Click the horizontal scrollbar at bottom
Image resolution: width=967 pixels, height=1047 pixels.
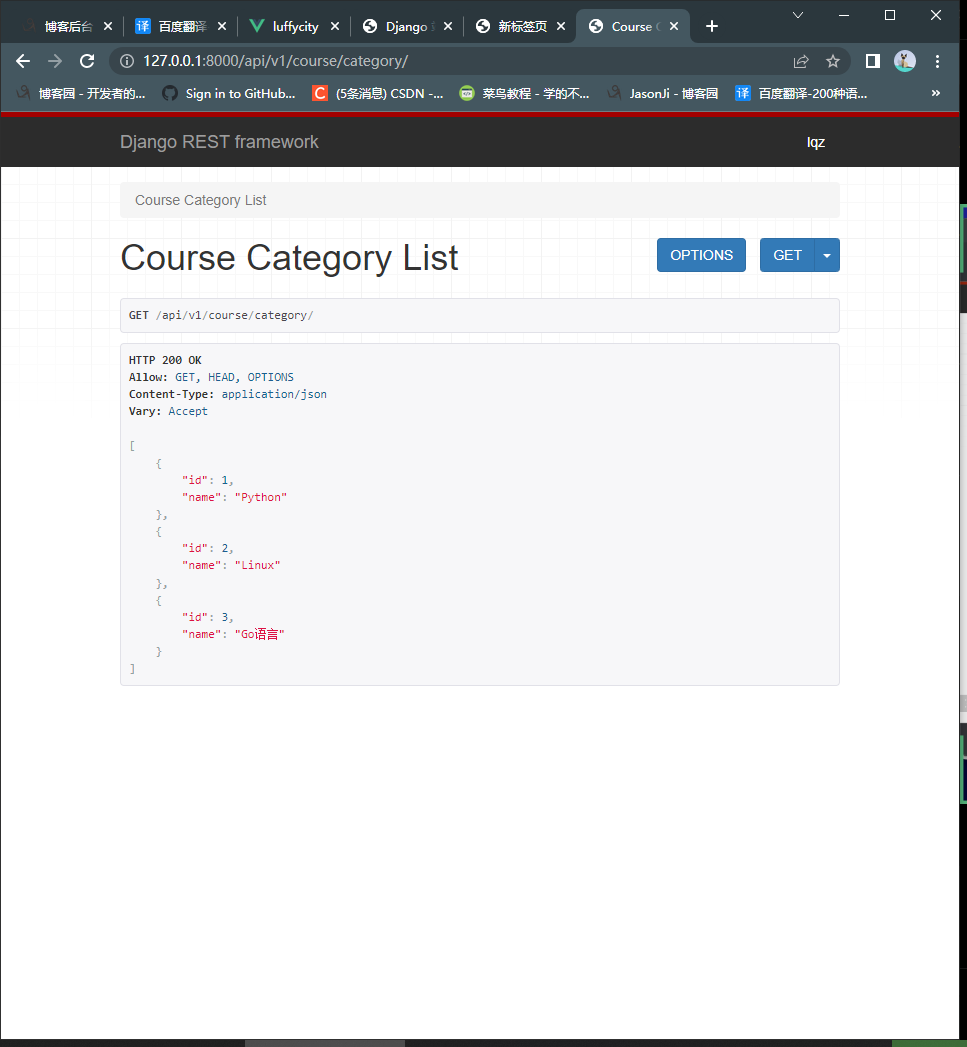(325, 1043)
